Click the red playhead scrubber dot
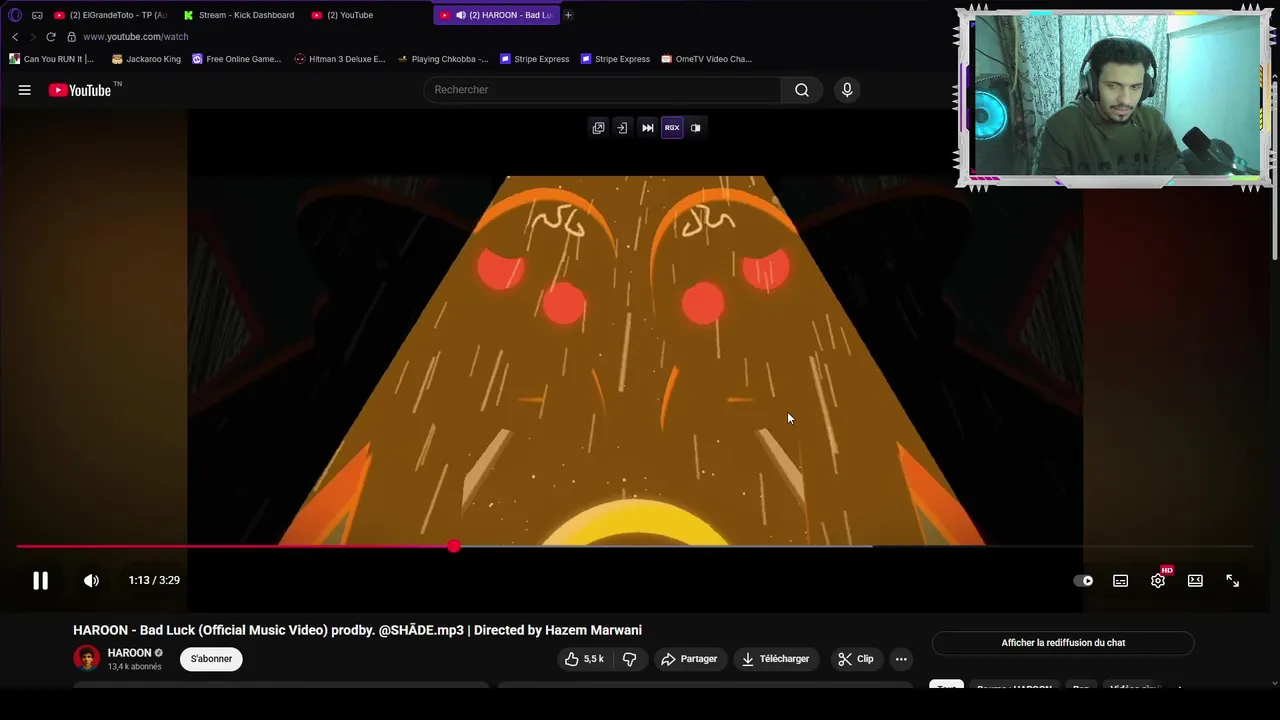Viewport: 1280px width, 720px height. [454, 546]
